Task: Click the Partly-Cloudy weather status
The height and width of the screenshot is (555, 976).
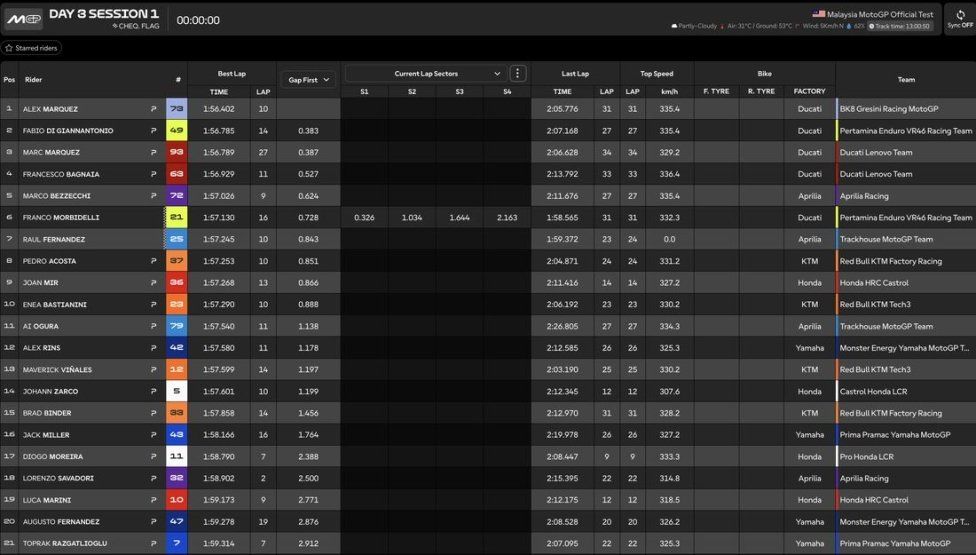Action: point(693,26)
